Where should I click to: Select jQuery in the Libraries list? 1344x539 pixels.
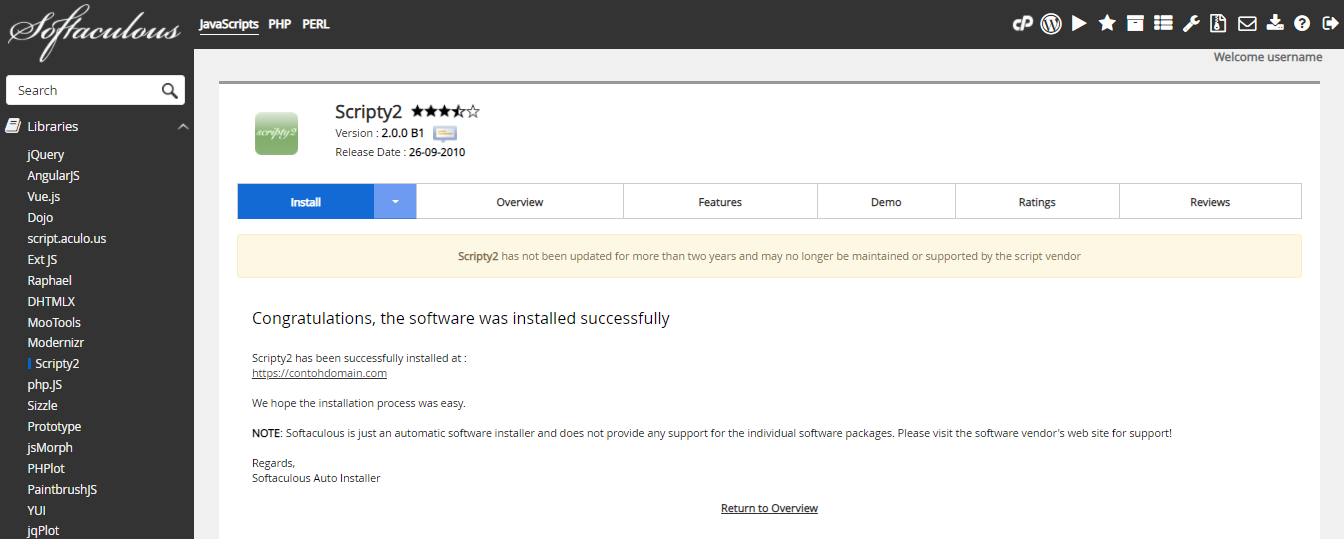[x=46, y=155]
